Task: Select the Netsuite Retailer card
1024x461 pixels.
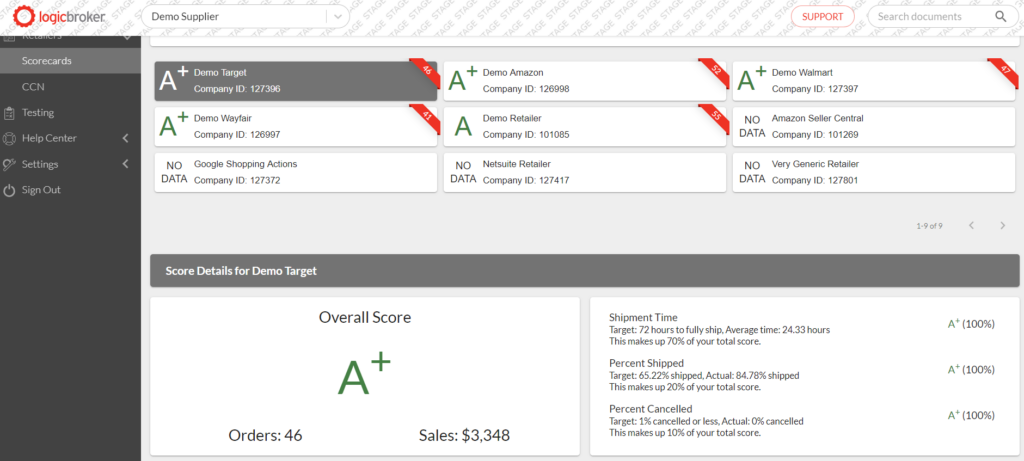Action: [x=584, y=172]
